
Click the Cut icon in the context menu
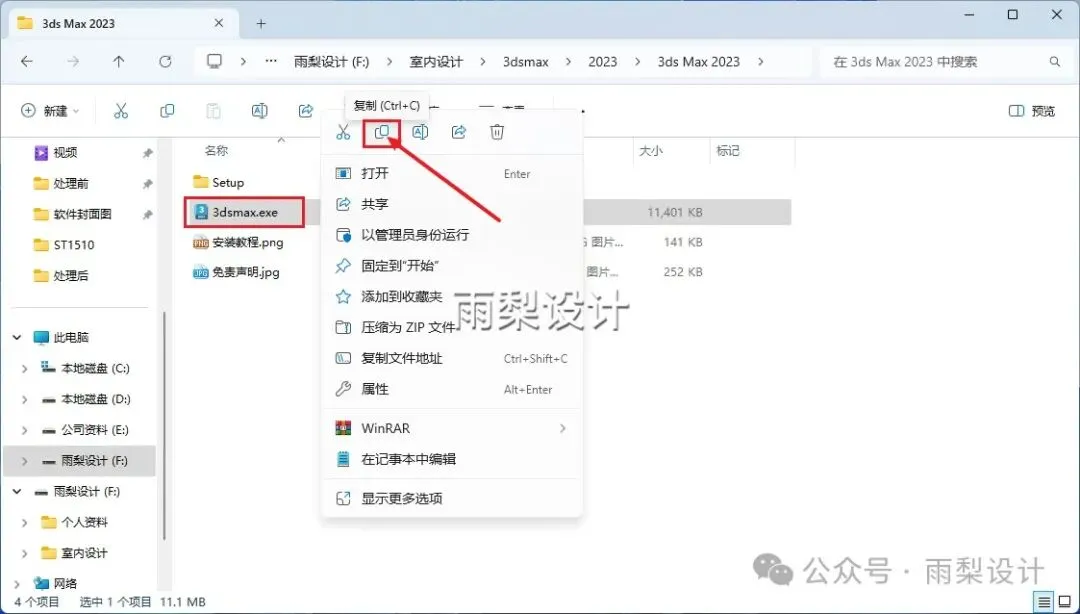click(343, 132)
